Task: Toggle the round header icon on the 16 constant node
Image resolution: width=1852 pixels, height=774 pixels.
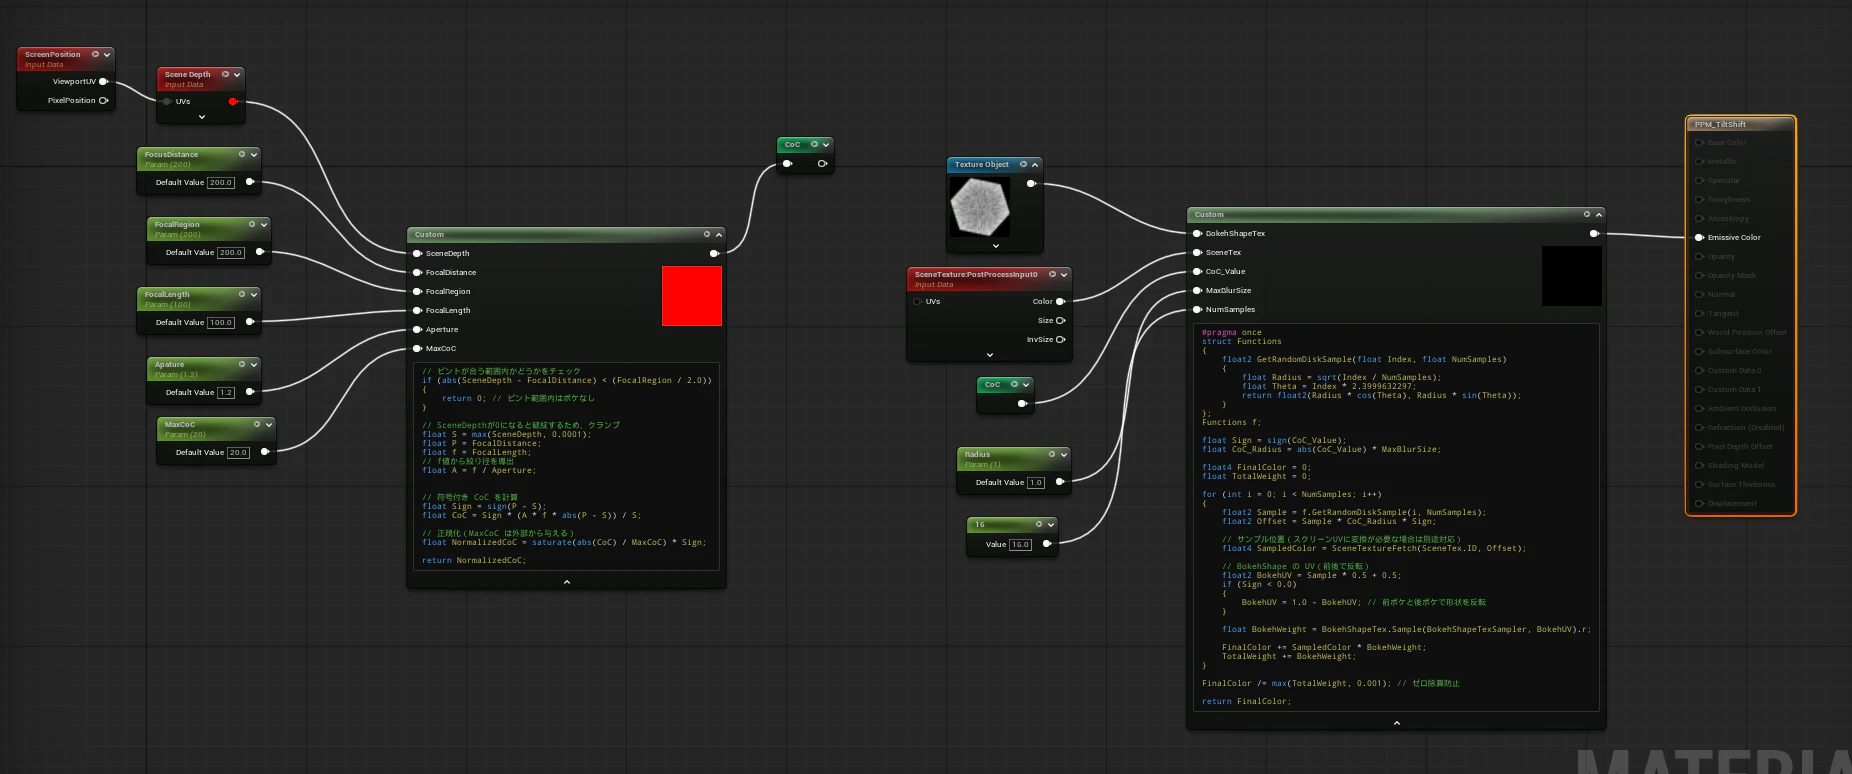Action: click(1039, 524)
